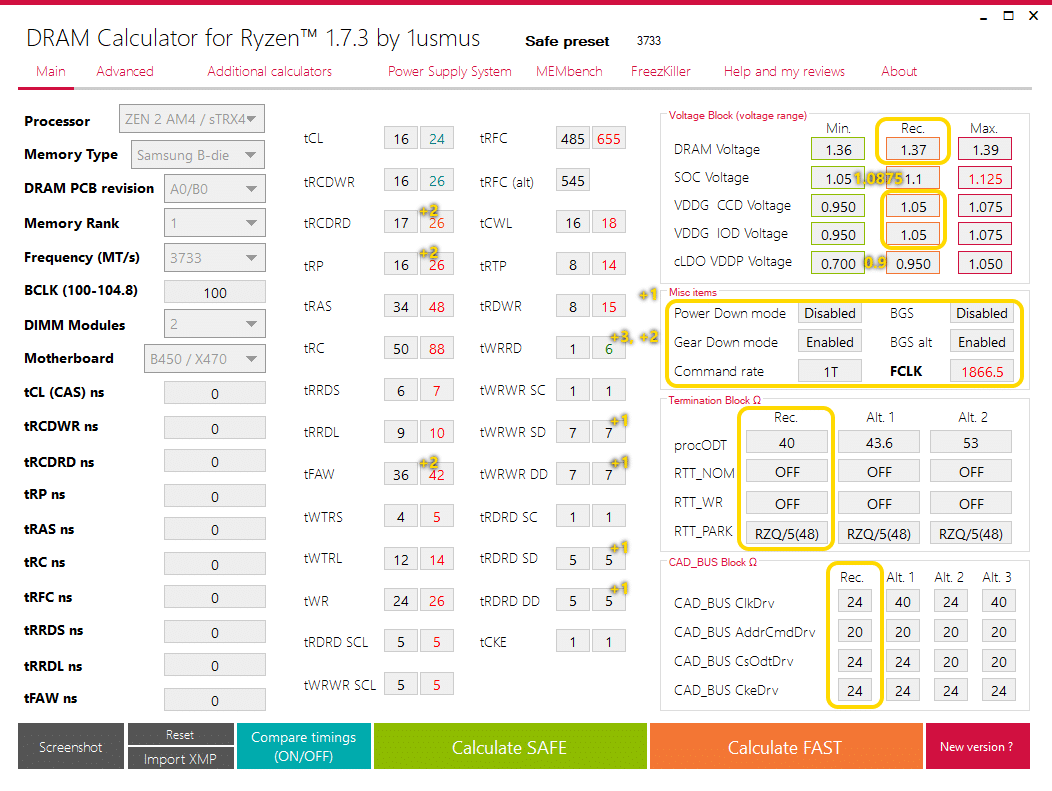Image resolution: width=1052 pixels, height=791 pixels.
Task: Expand the Motherboard dropdown
Action: point(204,359)
